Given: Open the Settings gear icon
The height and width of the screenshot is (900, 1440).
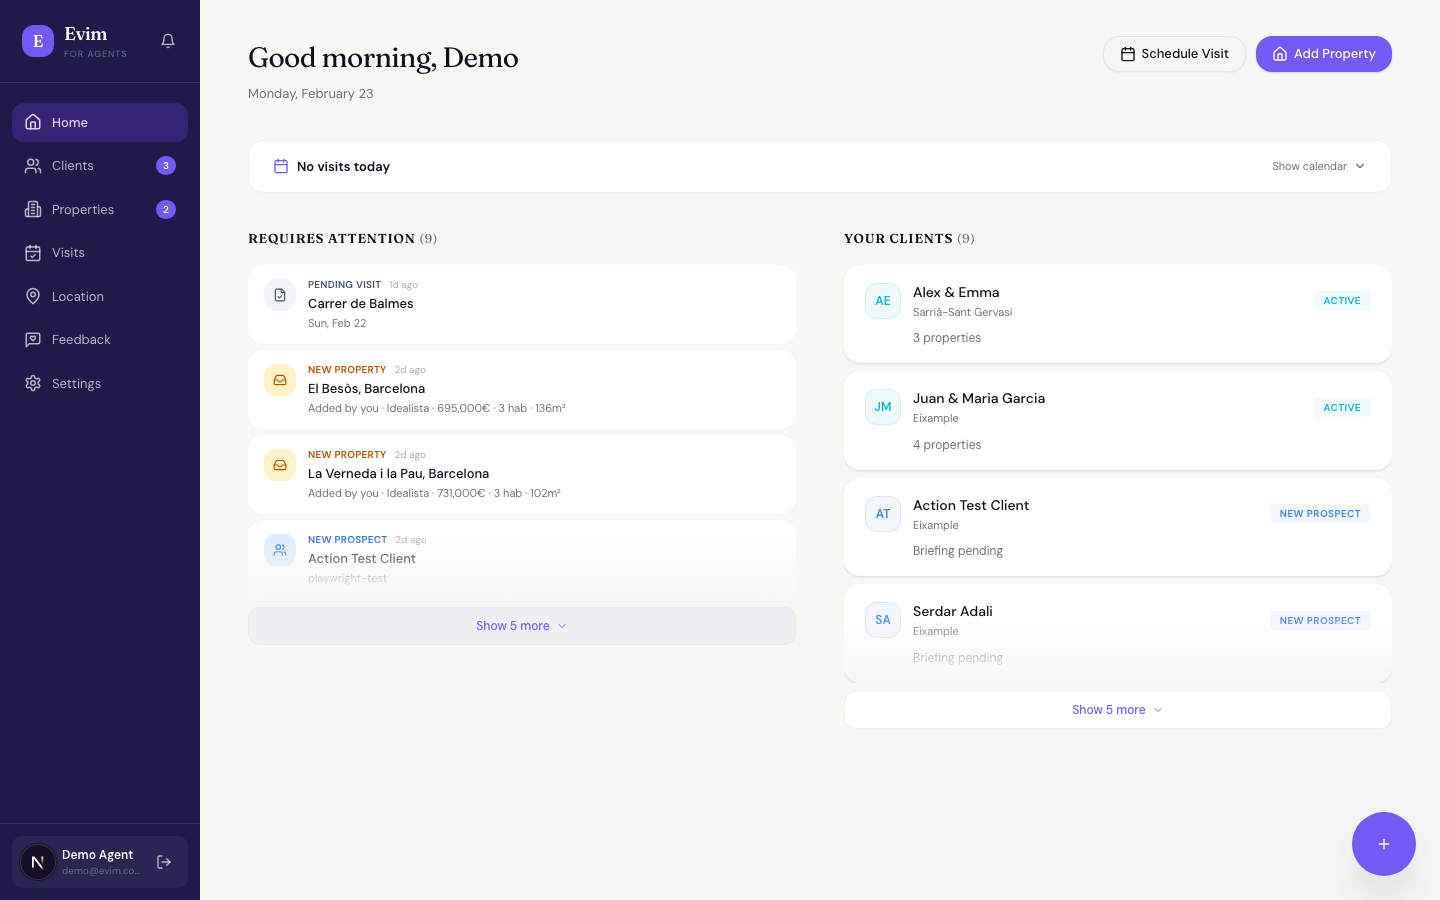Looking at the screenshot, I should [34, 383].
